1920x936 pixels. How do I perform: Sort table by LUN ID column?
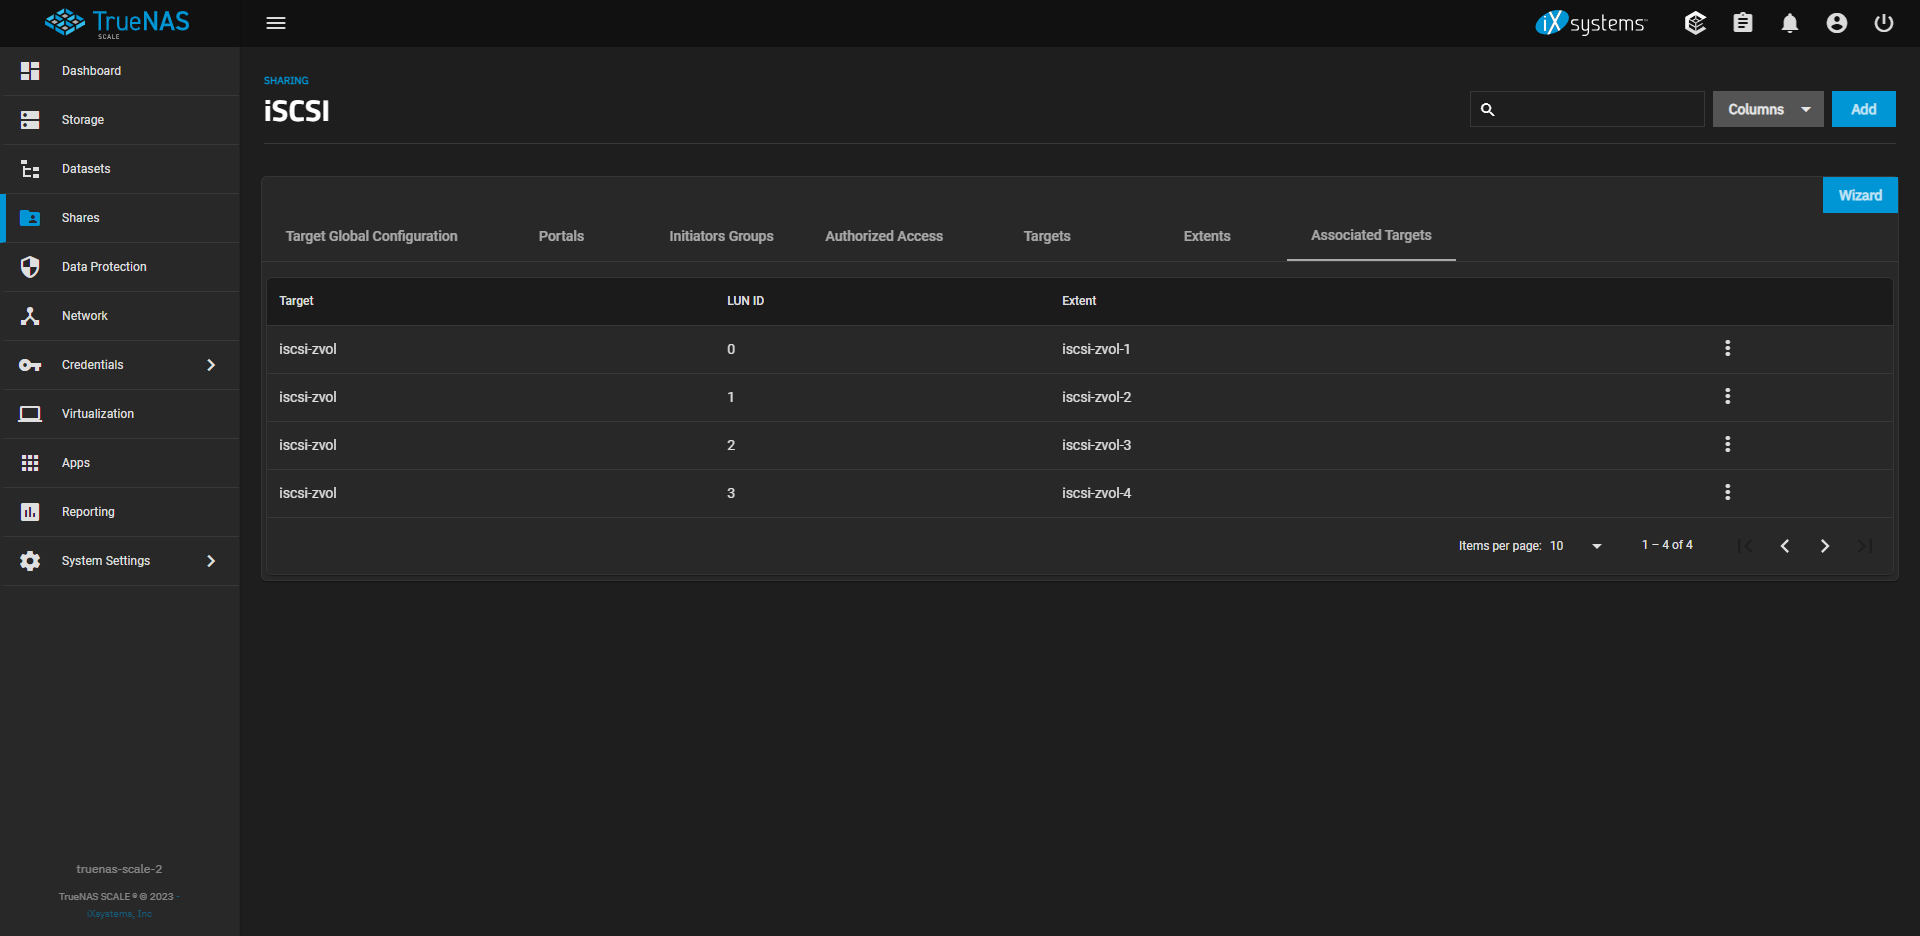(745, 301)
